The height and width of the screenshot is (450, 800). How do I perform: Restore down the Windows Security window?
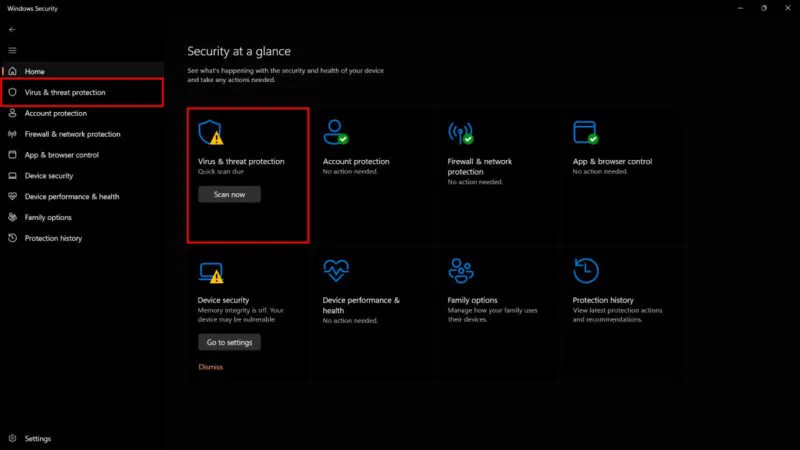[x=764, y=8]
